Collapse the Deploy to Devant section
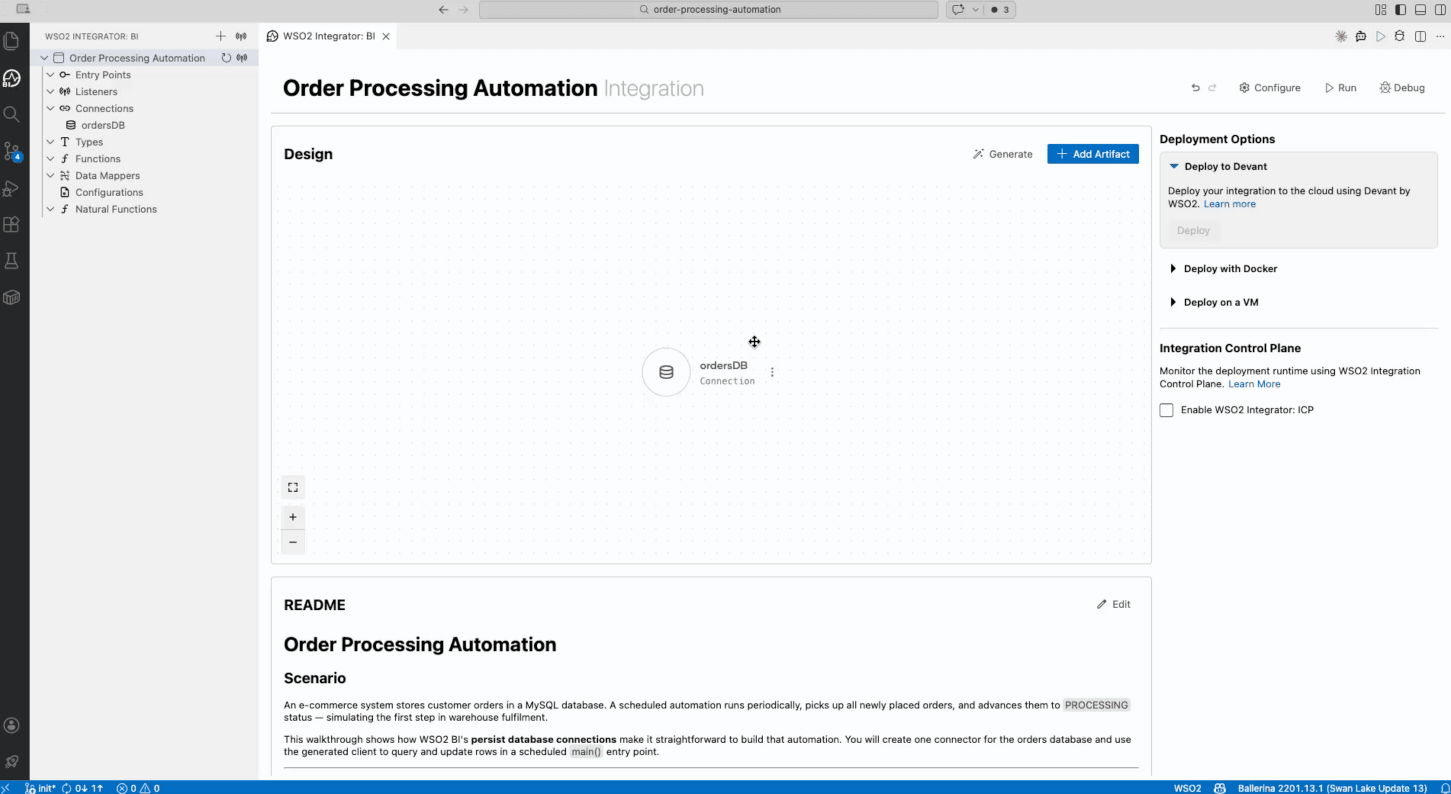 (x=1174, y=167)
